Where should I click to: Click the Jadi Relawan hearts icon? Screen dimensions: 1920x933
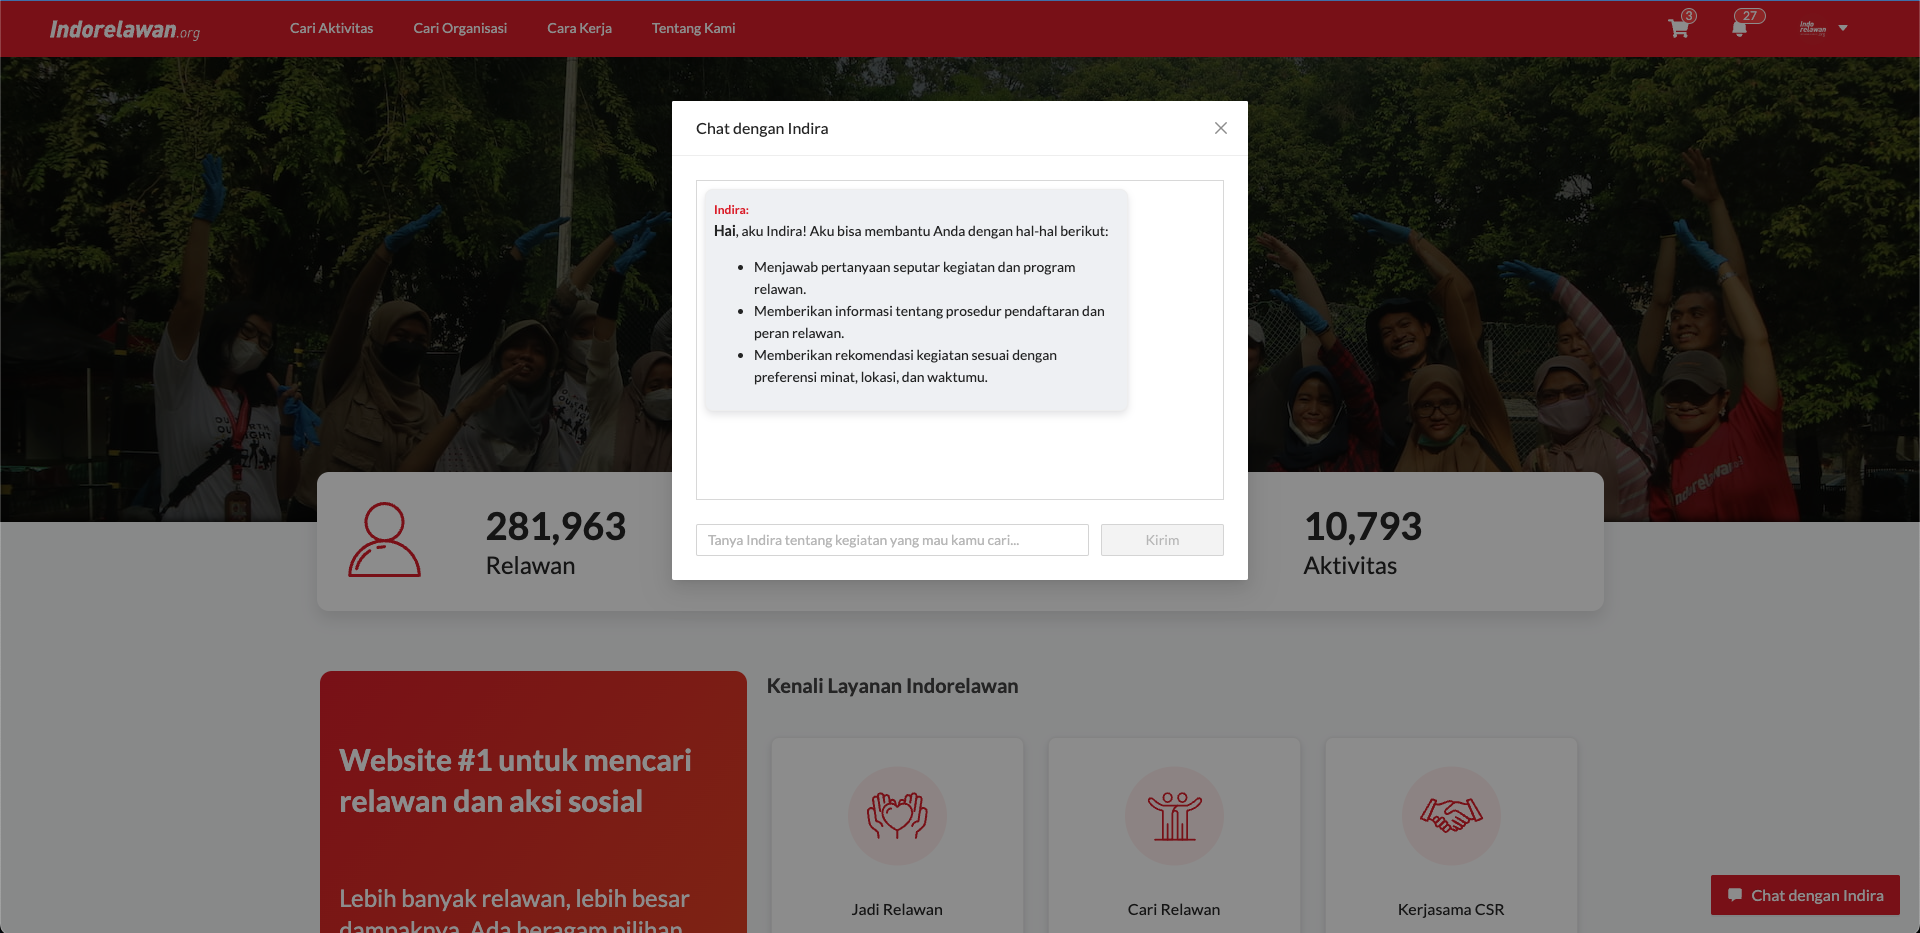pos(897,815)
